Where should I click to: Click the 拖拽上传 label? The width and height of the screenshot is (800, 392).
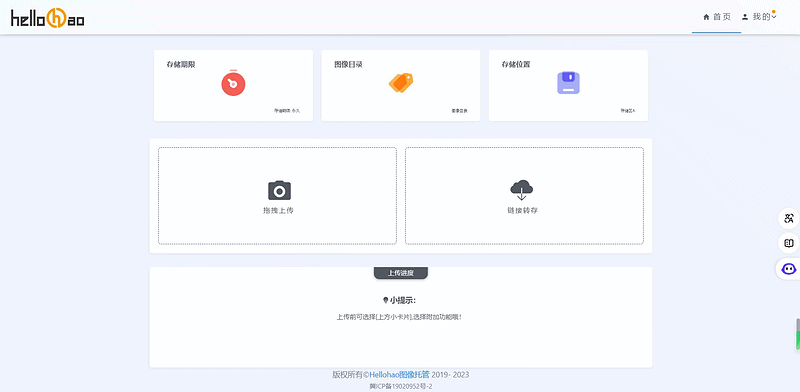pos(278,210)
